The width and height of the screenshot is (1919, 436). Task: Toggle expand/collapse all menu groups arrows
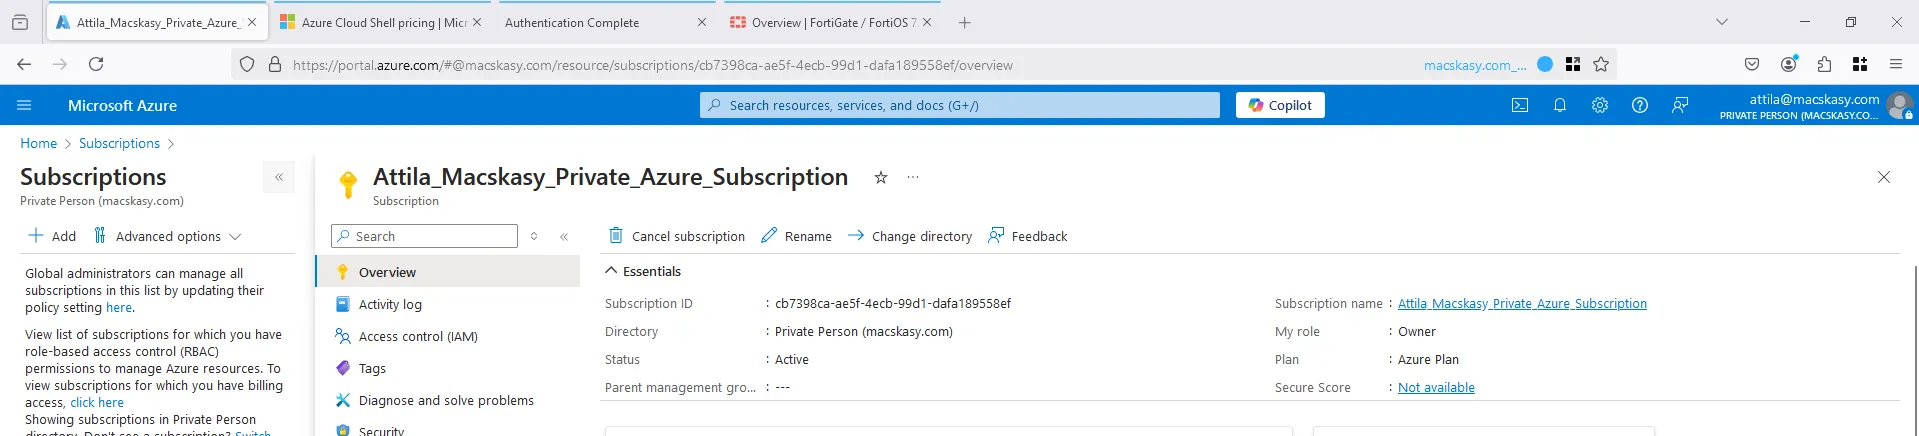tap(534, 236)
